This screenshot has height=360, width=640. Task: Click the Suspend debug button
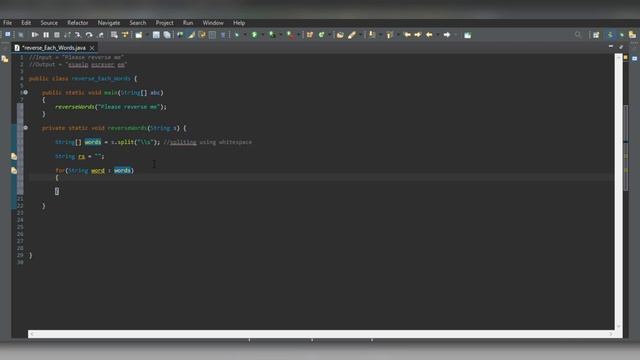point(46,35)
